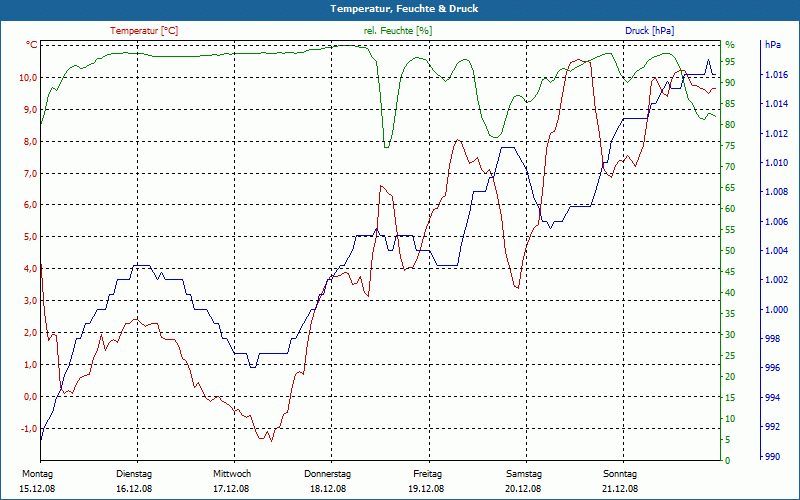Image resolution: width=800 pixels, height=500 pixels.
Task: Click the '95' humidity axis value
Action: pyautogui.click(x=730, y=62)
